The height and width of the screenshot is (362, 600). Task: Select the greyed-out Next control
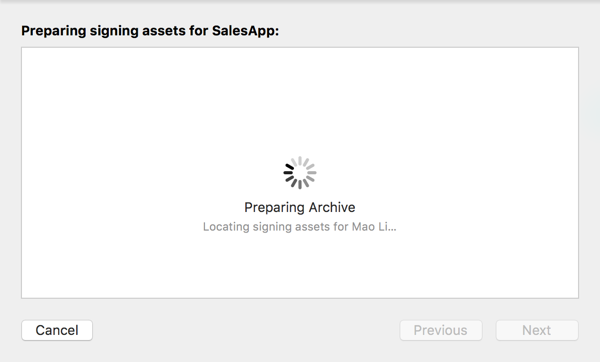(x=537, y=330)
